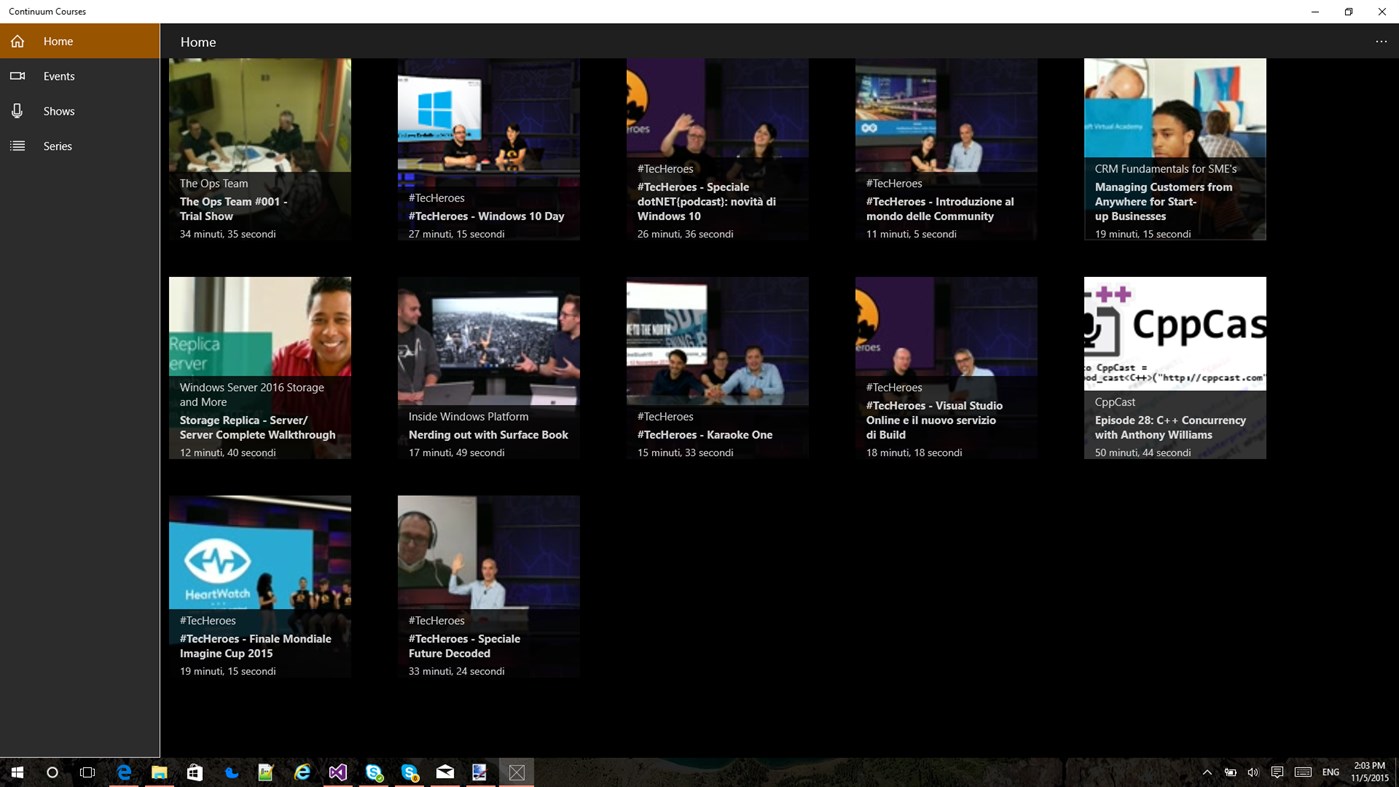Select the #TecHeroes - Karaoke One video
1399x787 pixels.
pyautogui.click(x=718, y=368)
